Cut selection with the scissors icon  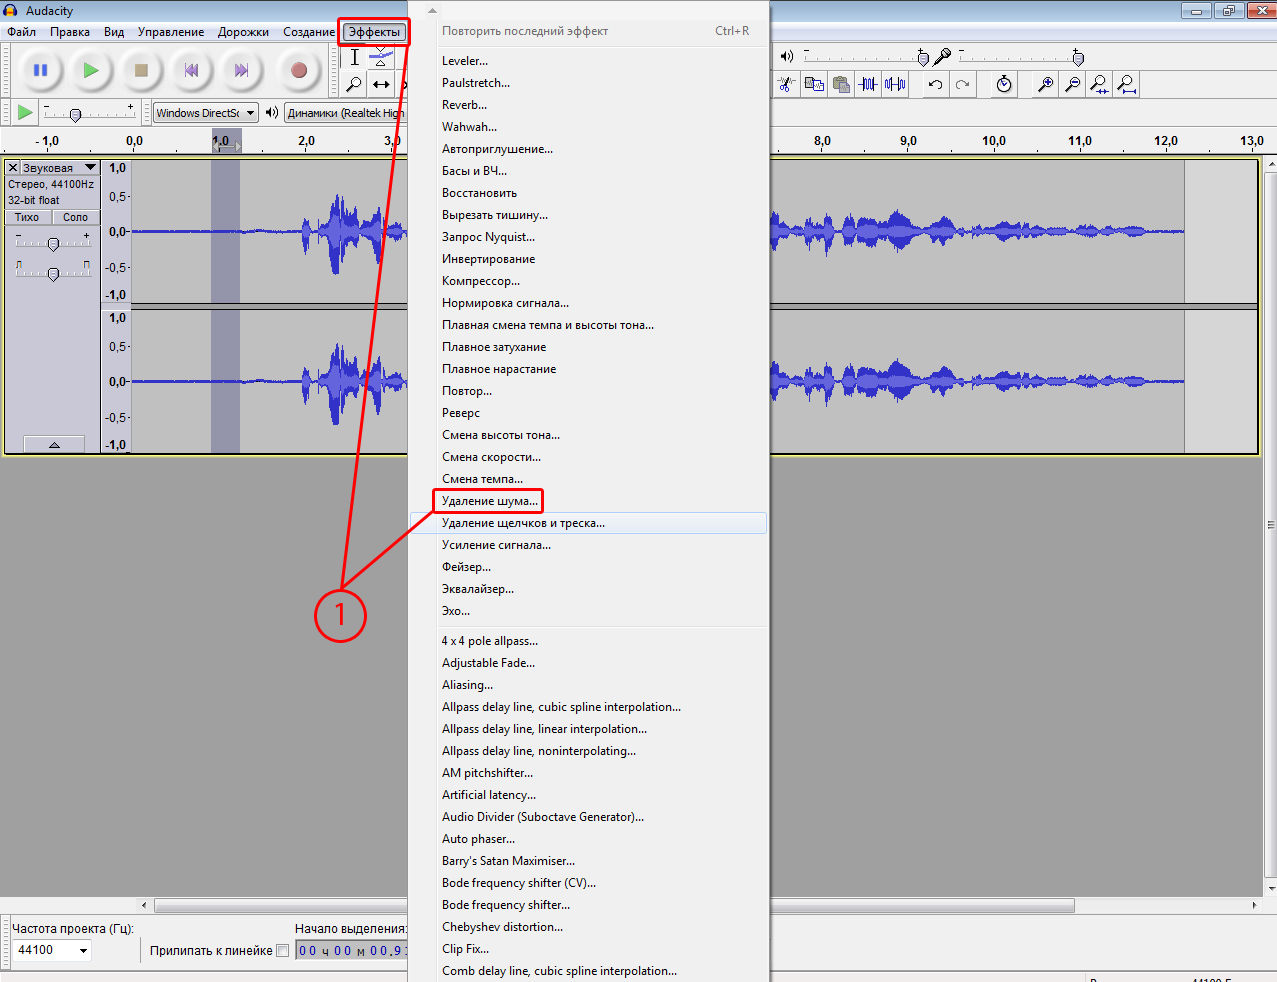click(x=786, y=85)
